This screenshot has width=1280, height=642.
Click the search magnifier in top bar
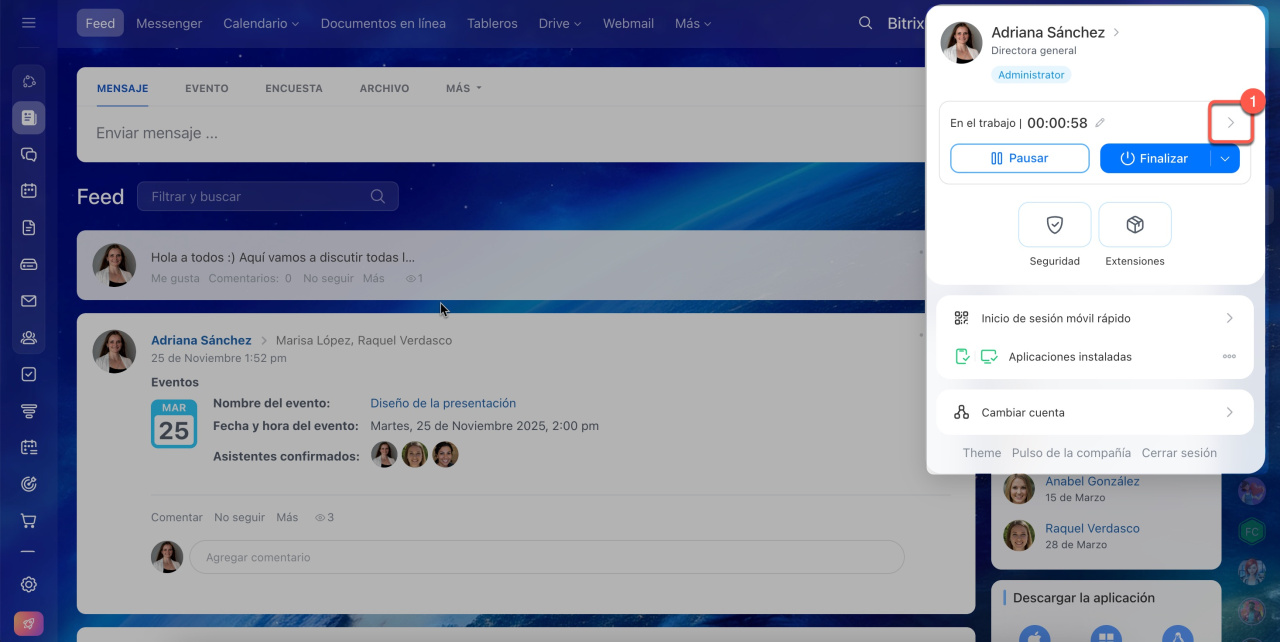(x=866, y=23)
